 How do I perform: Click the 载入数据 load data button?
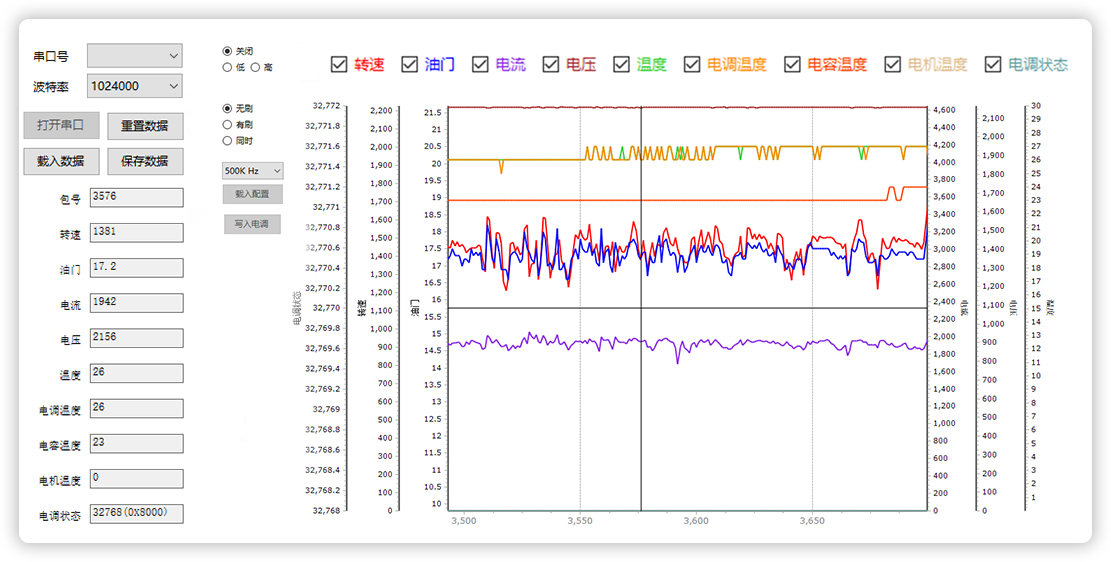tap(61, 161)
